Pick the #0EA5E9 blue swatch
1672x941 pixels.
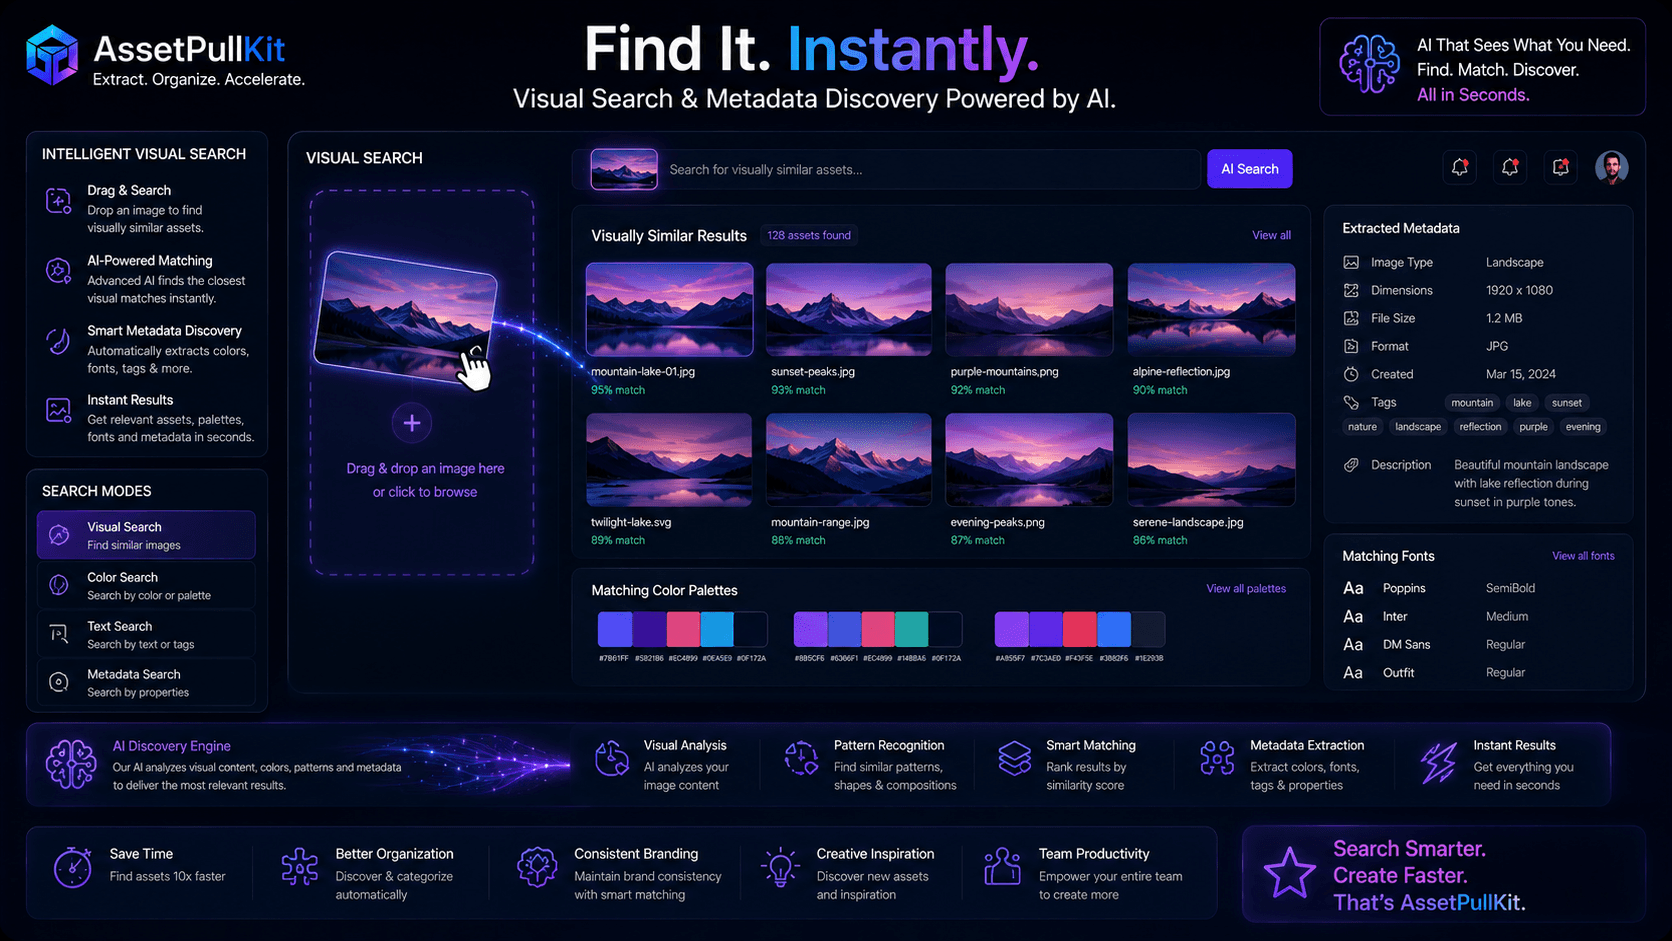[x=716, y=630]
